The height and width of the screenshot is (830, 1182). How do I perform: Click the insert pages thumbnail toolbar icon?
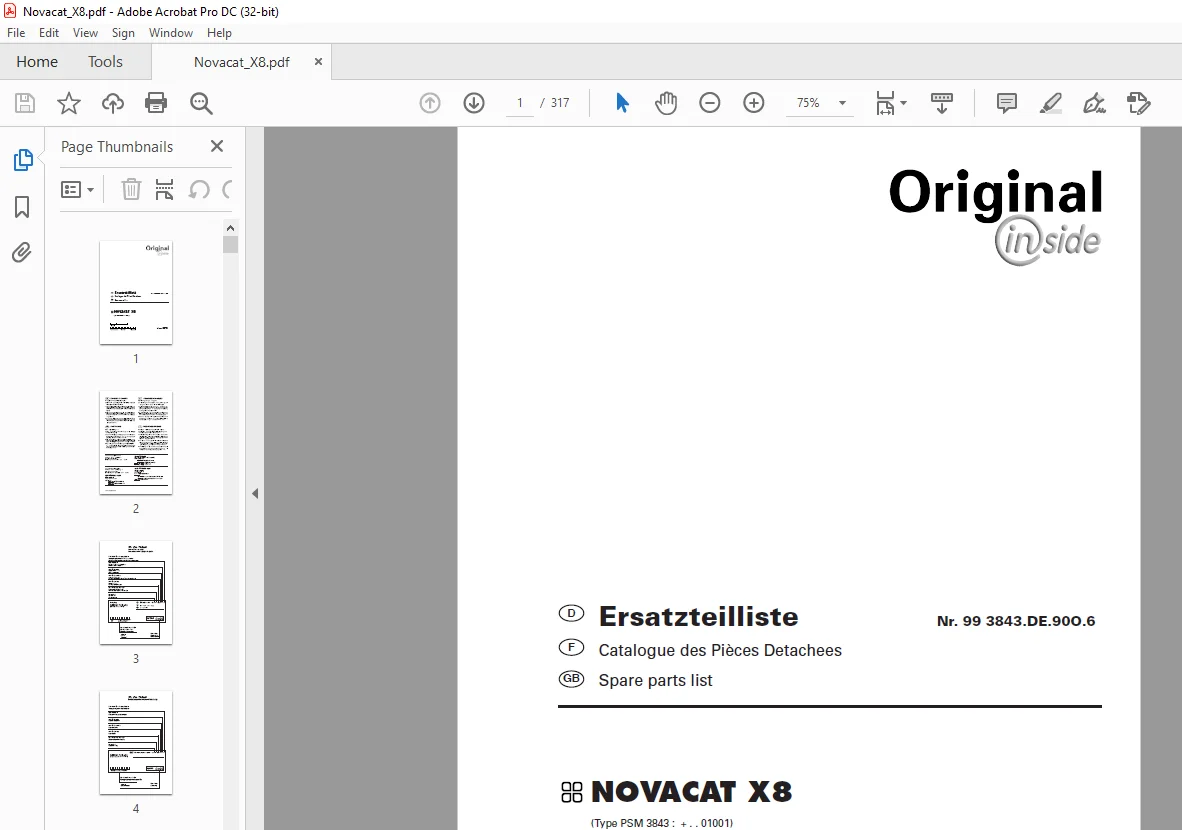[164, 189]
